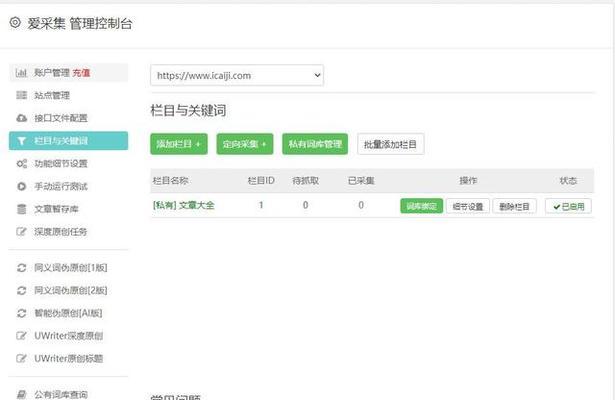Go to 接口文件配置 menu item
Viewport: 615px width, 400px height.
pyautogui.click(x=68, y=118)
